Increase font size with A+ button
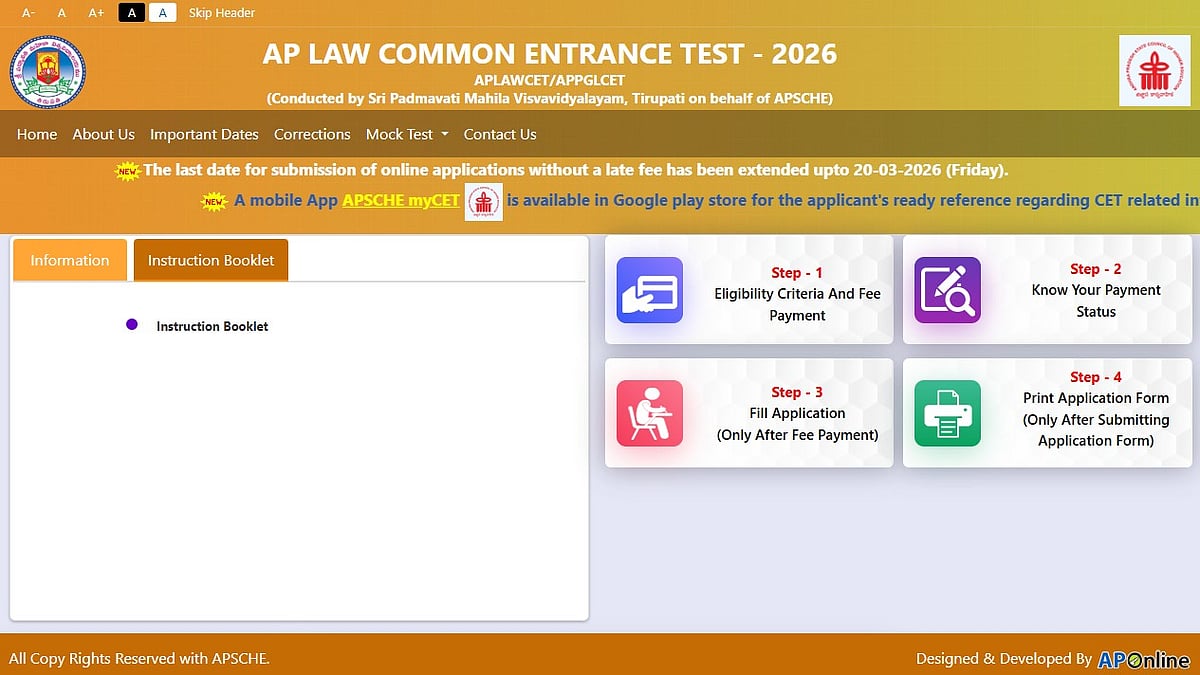The width and height of the screenshot is (1200, 675). click(96, 13)
